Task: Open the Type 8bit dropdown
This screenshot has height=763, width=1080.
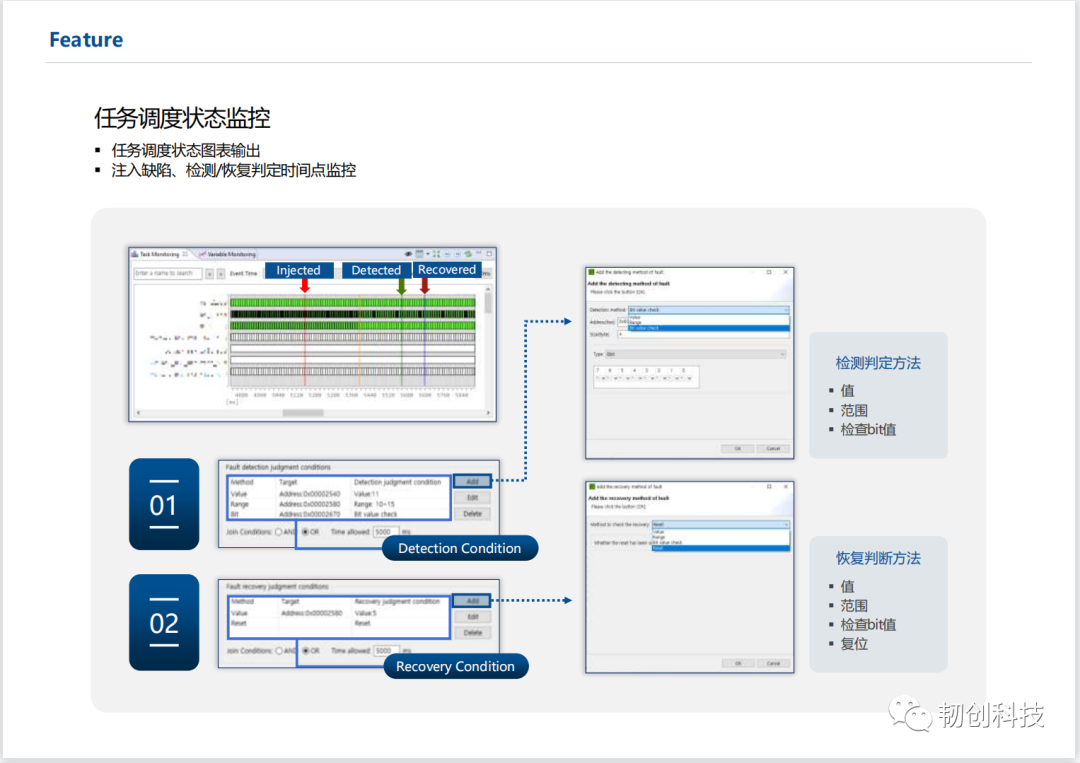Action: point(695,354)
